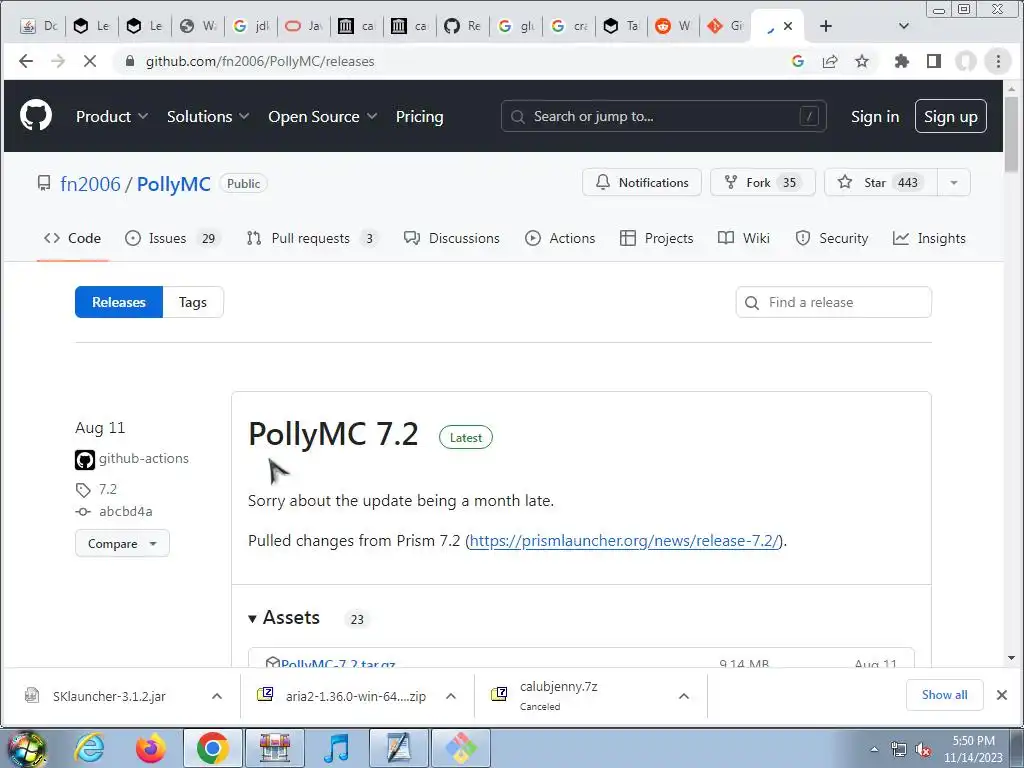This screenshot has width=1024, height=768.
Task: Switch to the Reddit tab
Action: 673,26
